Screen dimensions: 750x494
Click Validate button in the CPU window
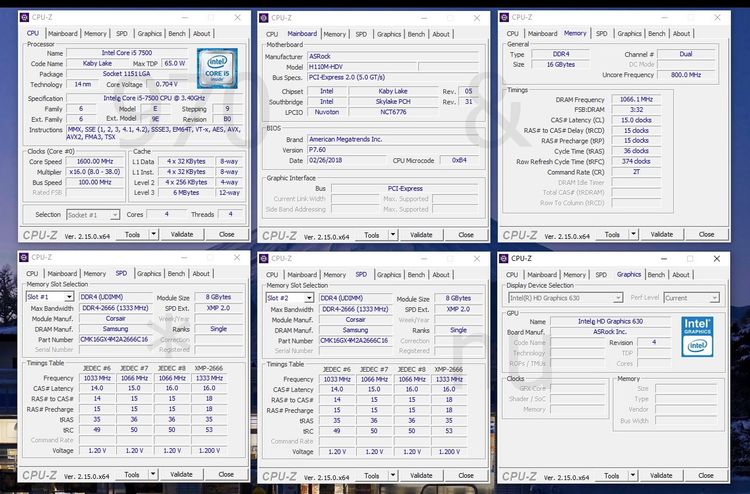pos(182,234)
